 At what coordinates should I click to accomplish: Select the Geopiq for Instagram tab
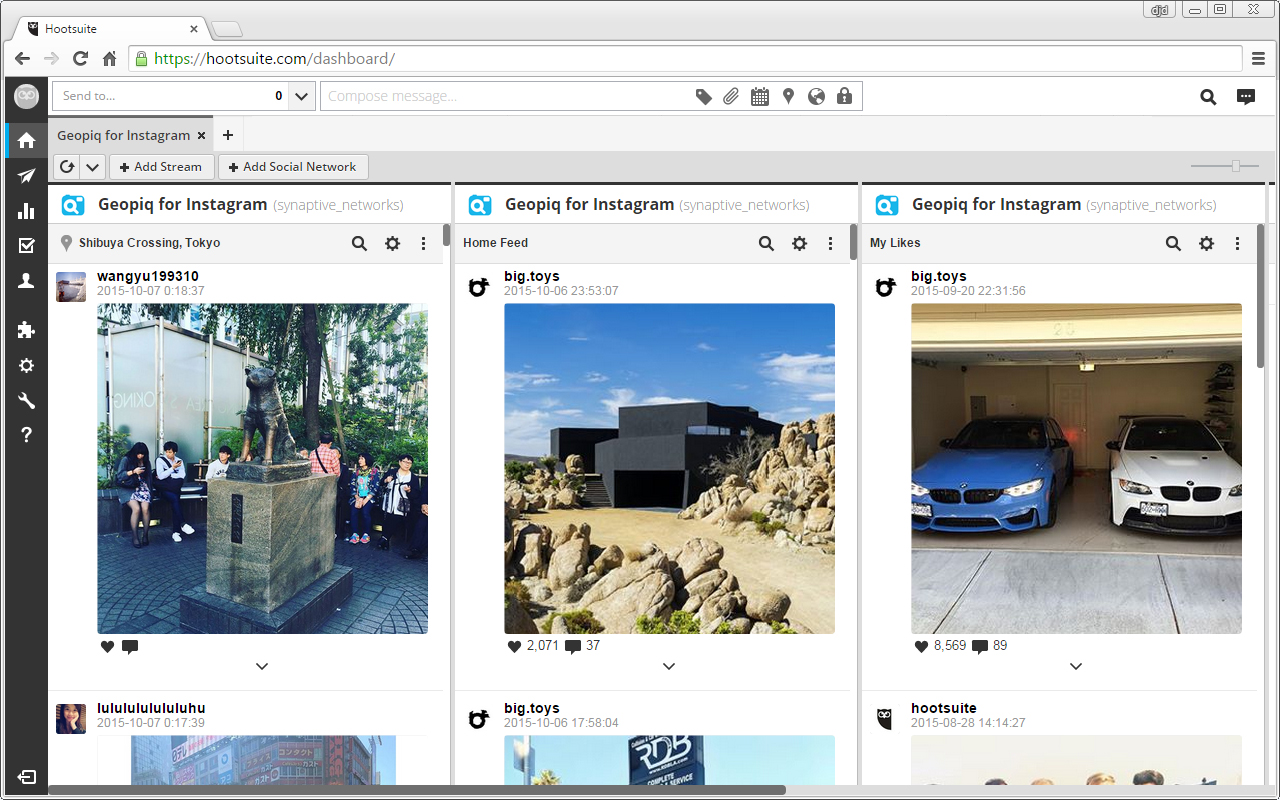click(x=123, y=135)
